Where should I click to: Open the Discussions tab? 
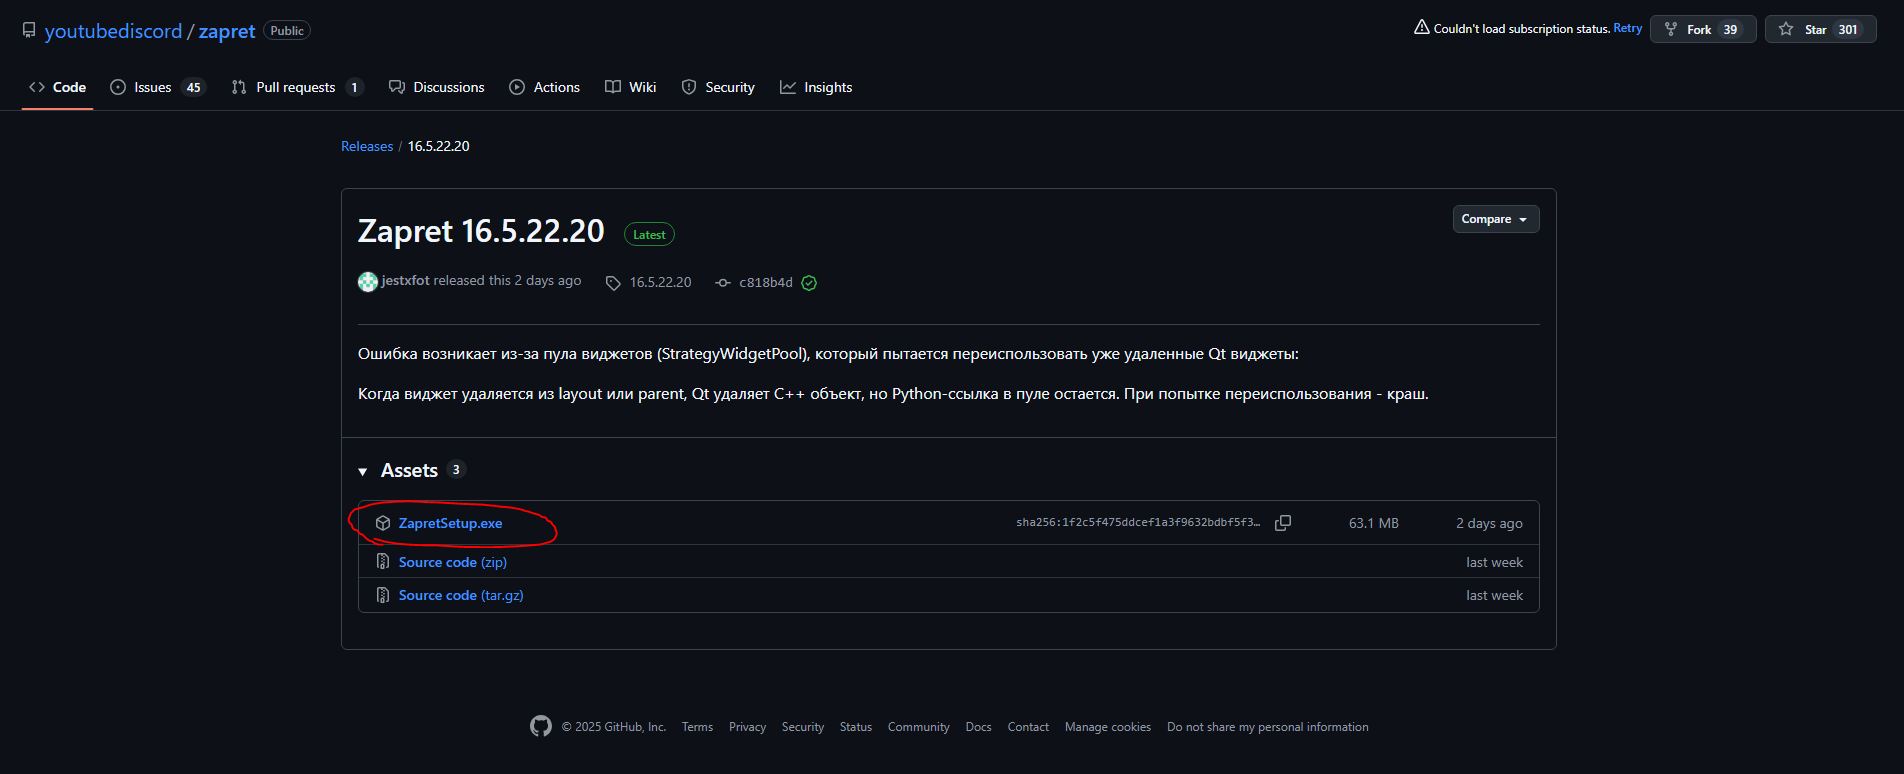pos(436,87)
